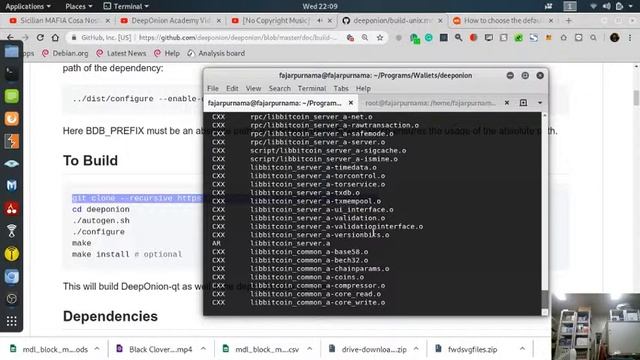Expand mdl_block_m....csv download options
Screen dimensions: 640x360
pos(309,349)
